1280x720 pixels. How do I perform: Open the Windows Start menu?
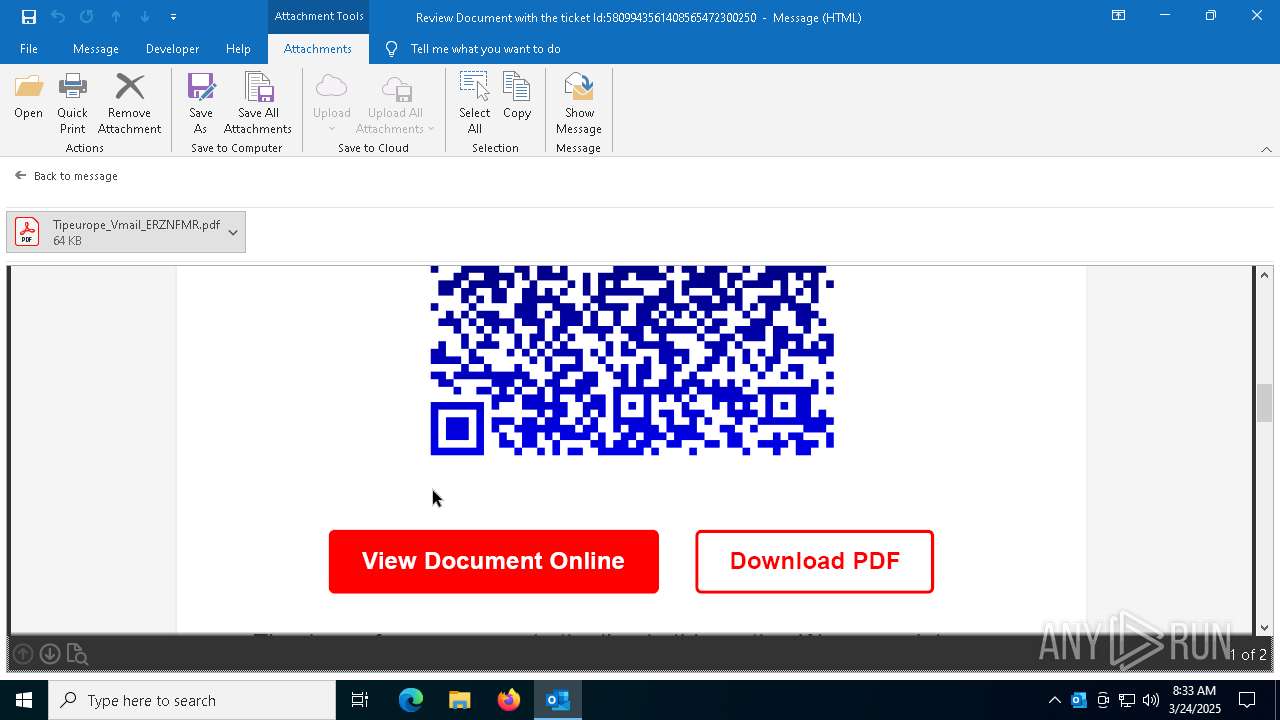24,700
